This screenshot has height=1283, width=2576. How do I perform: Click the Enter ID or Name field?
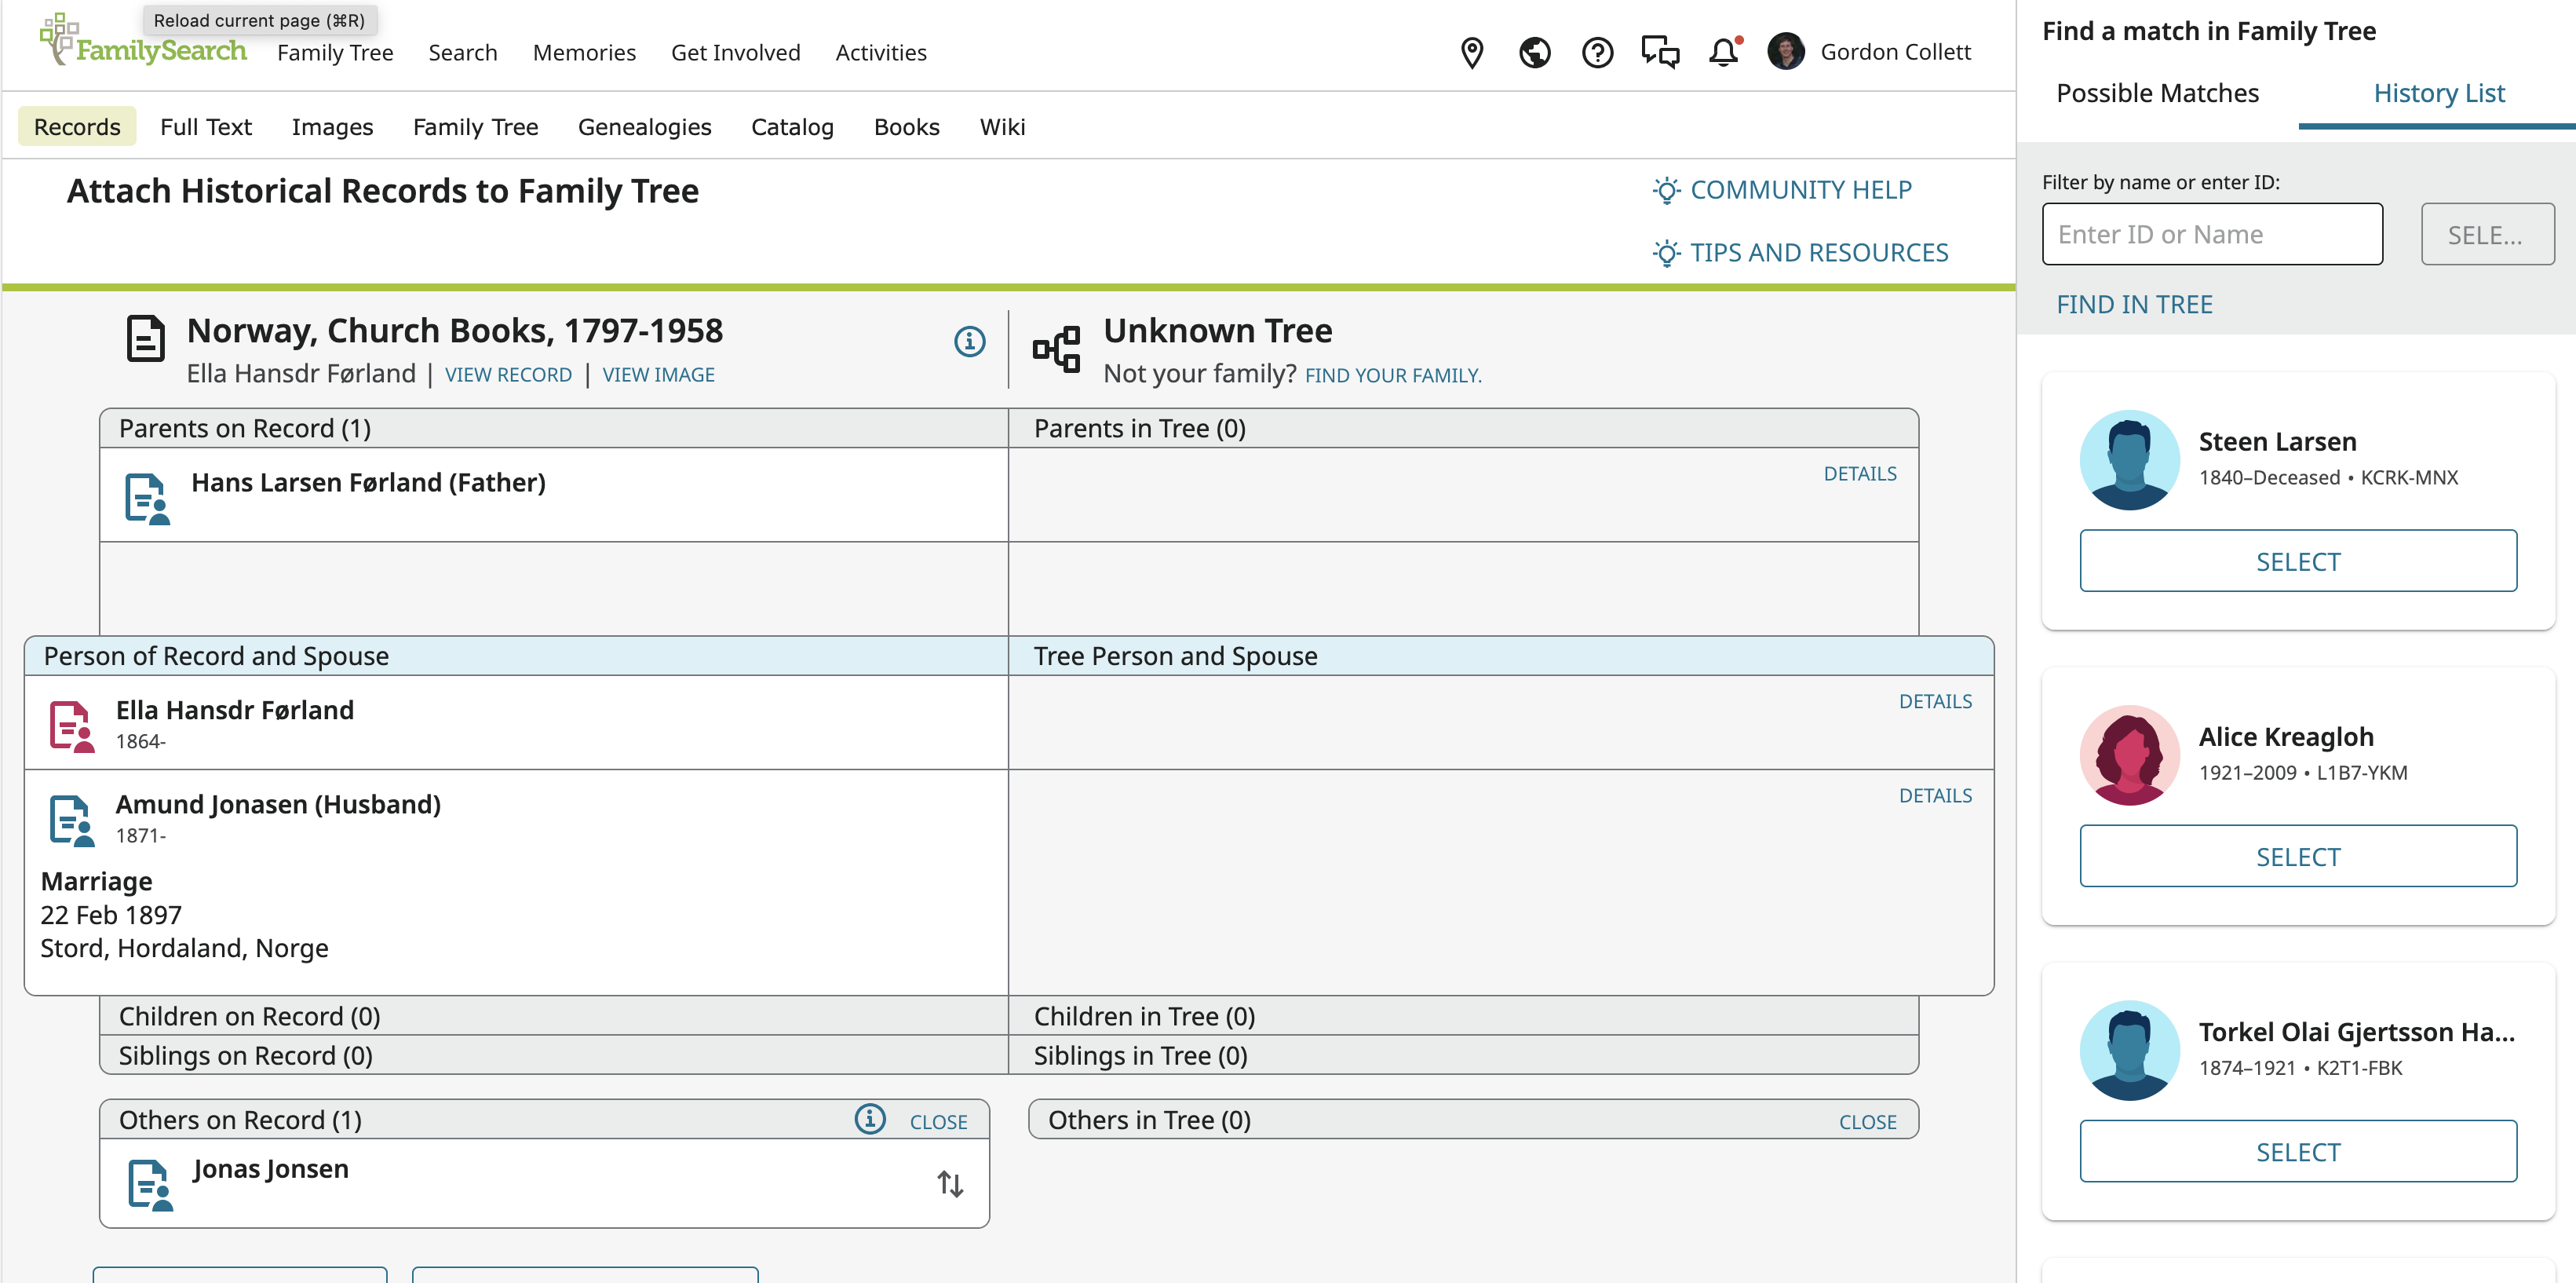pyautogui.click(x=2211, y=234)
